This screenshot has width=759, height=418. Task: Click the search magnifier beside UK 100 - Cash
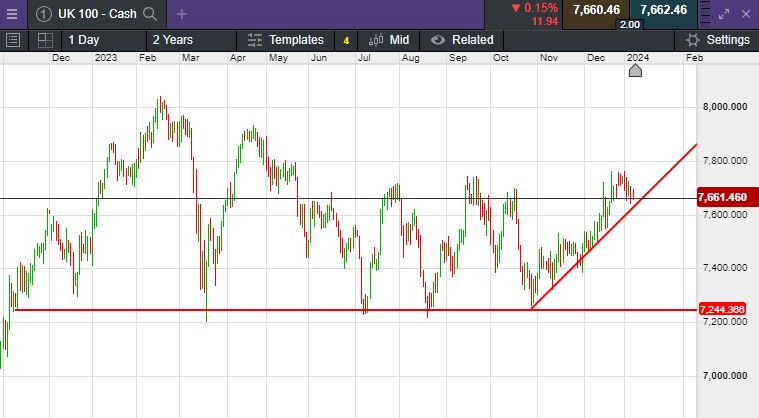click(150, 14)
